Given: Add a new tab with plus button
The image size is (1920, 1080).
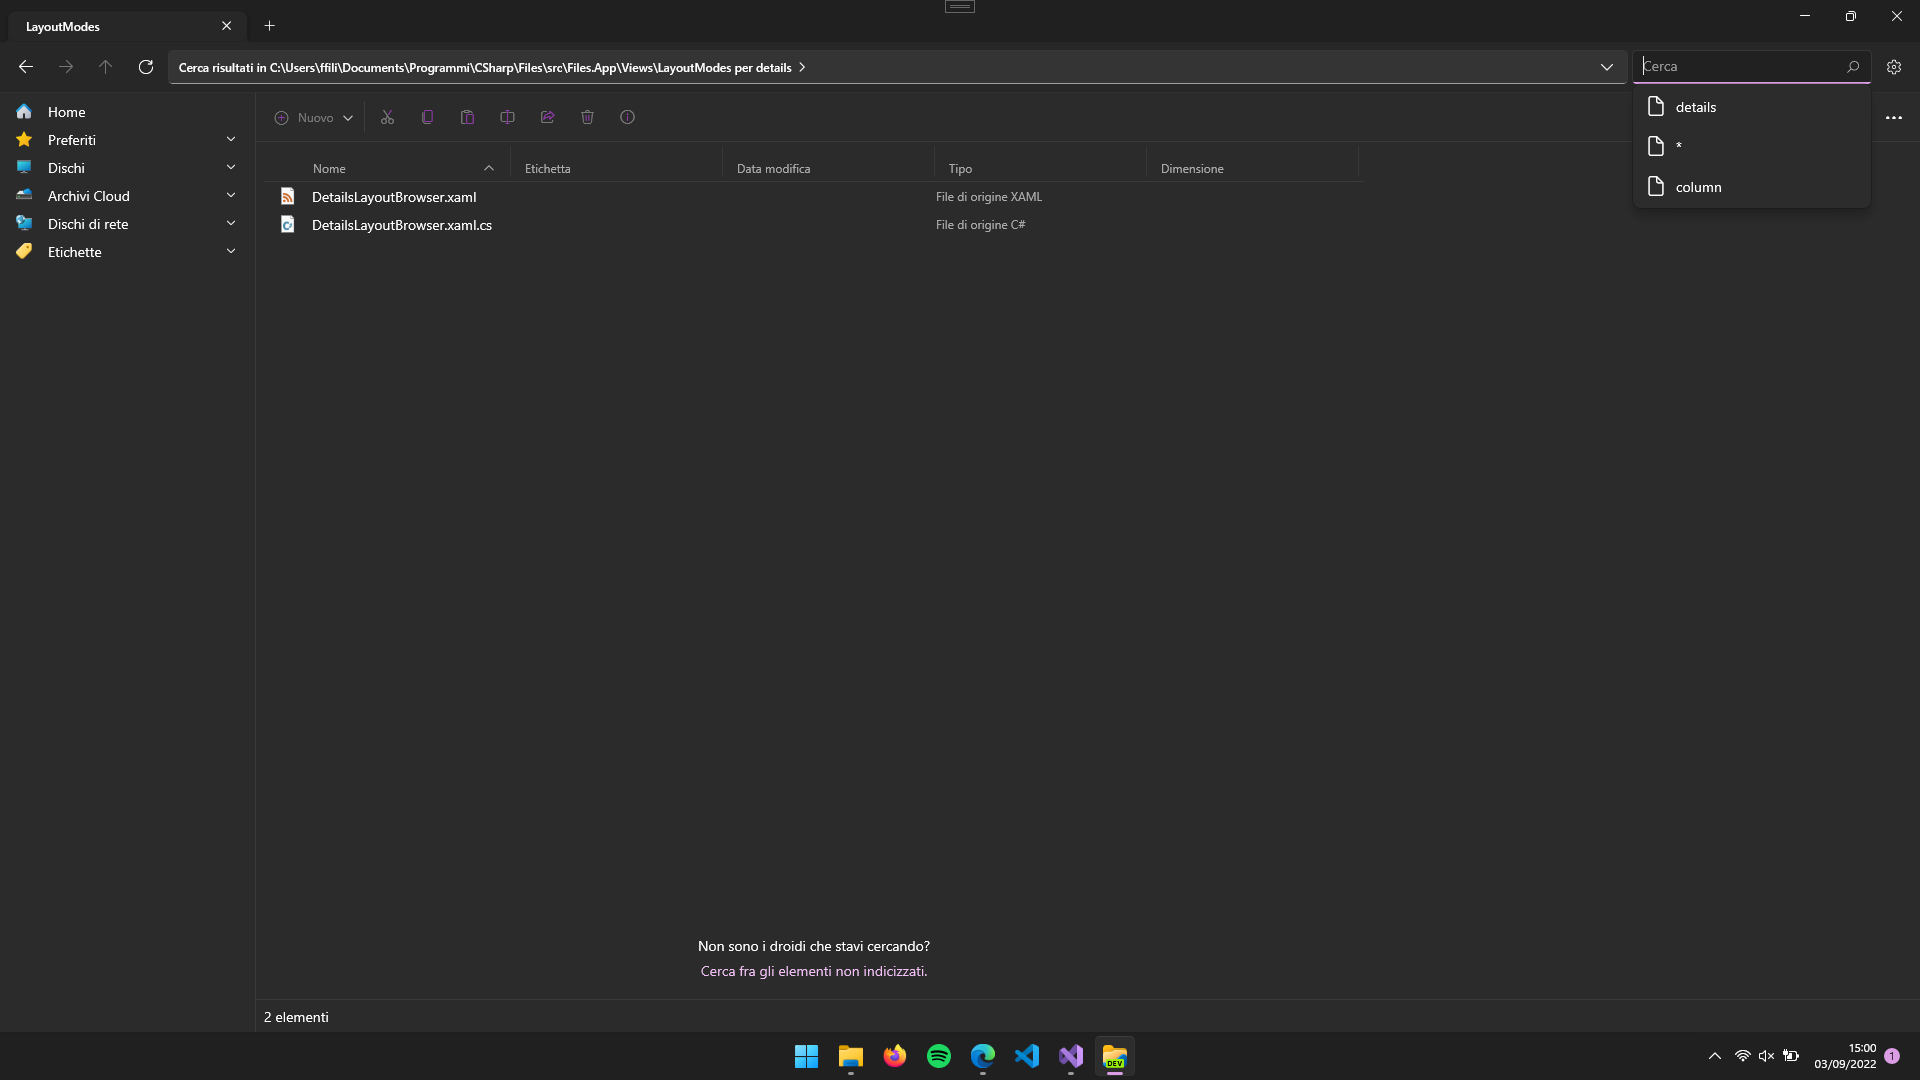Looking at the screenshot, I should pos(269,26).
